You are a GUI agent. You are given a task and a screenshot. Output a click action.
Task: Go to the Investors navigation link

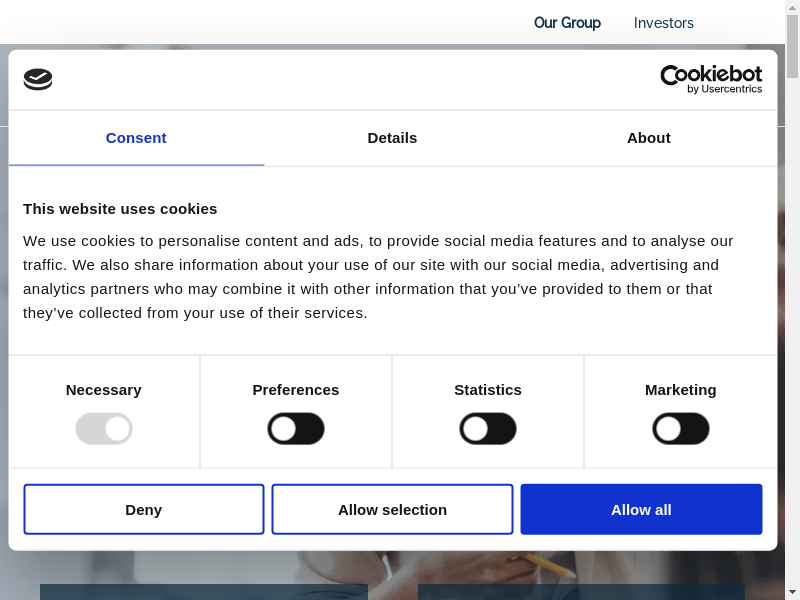tap(663, 23)
